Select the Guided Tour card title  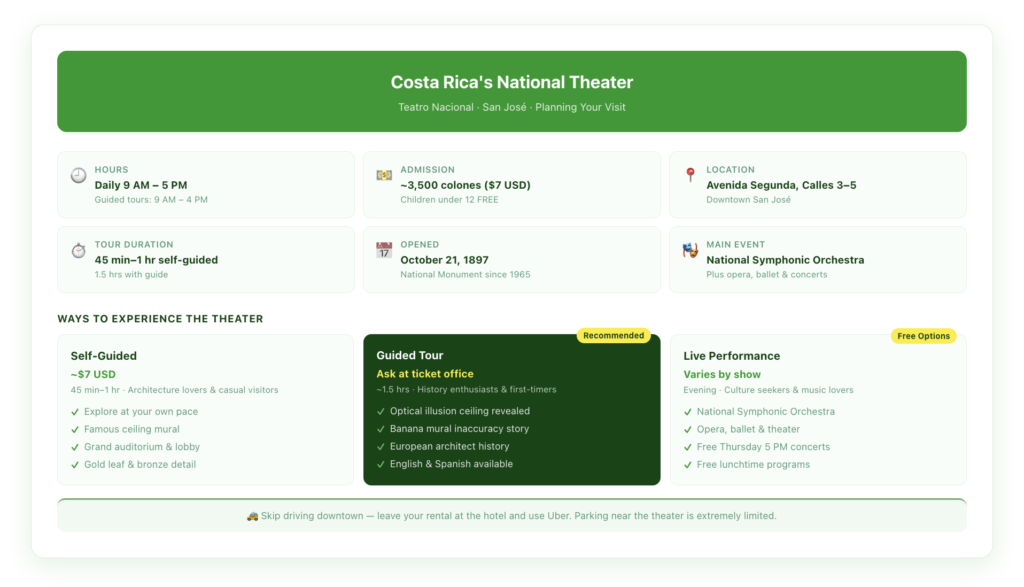click(x=409, y=355)
